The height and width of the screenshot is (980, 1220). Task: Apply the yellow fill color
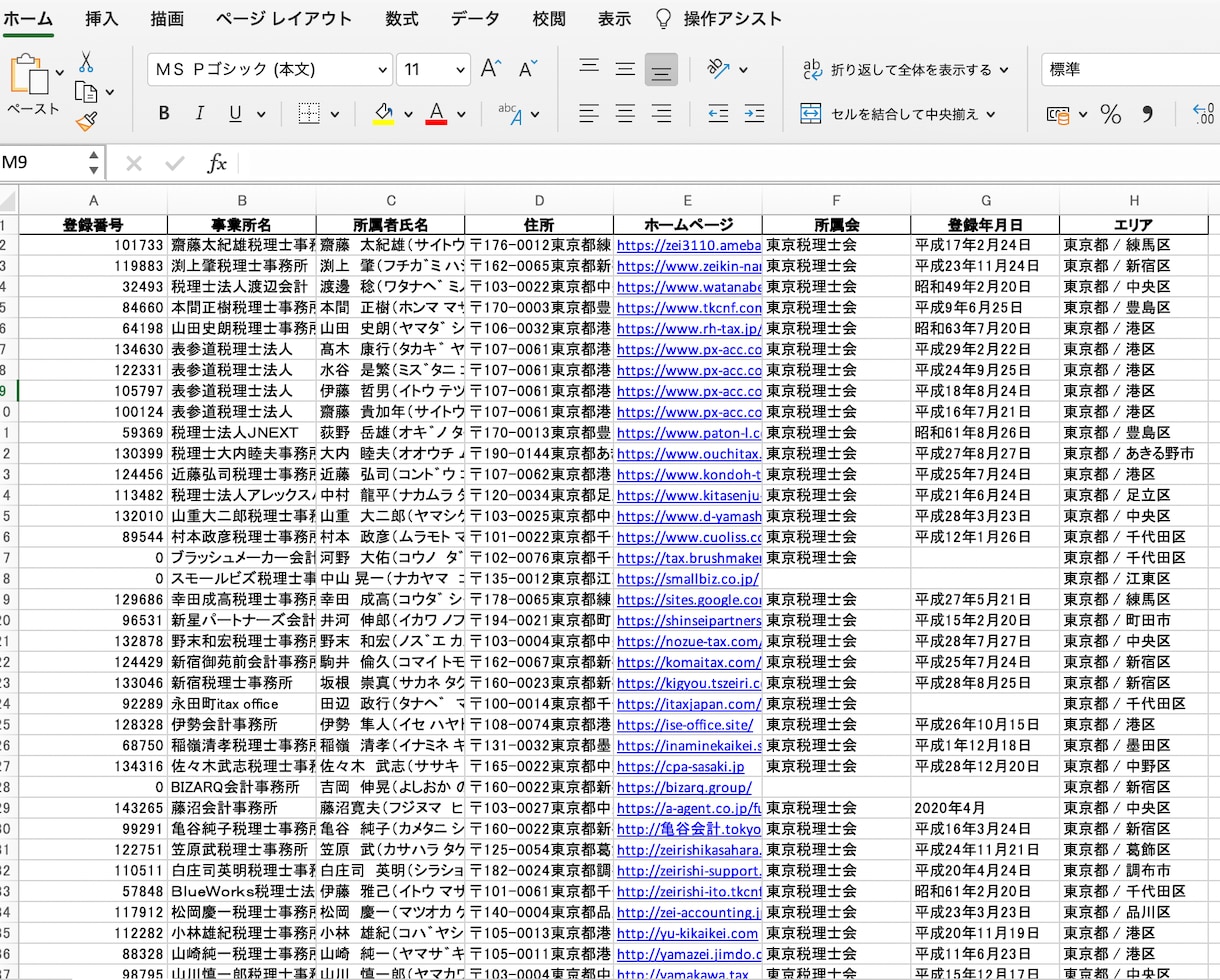point(383,114)
